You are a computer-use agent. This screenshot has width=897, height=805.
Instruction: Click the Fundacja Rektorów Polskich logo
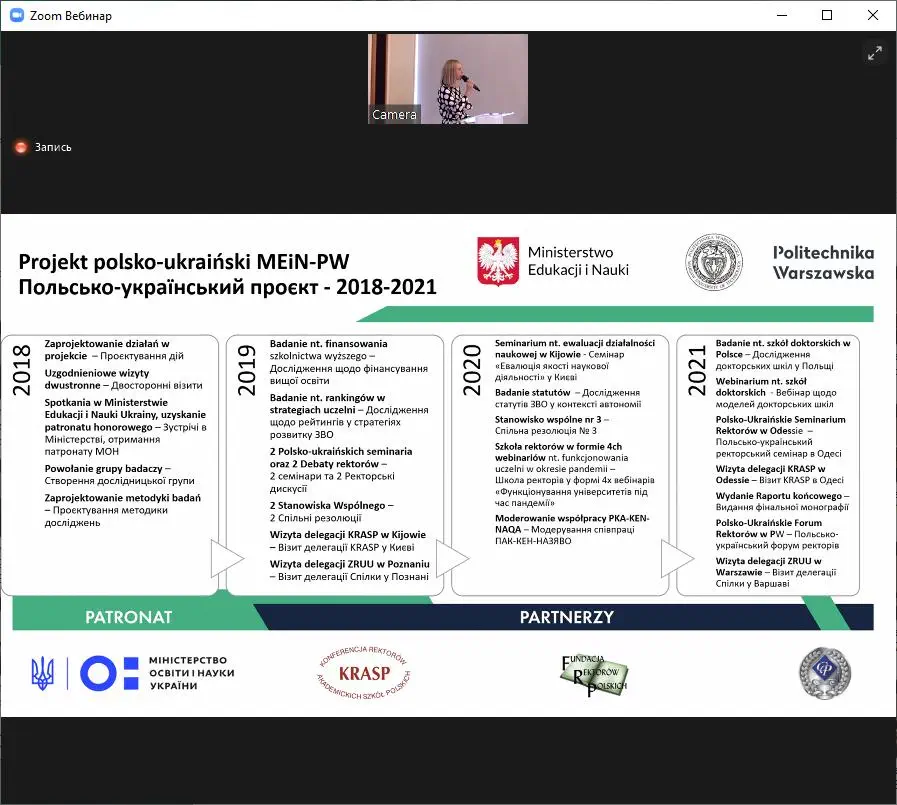tap(594, 675)
